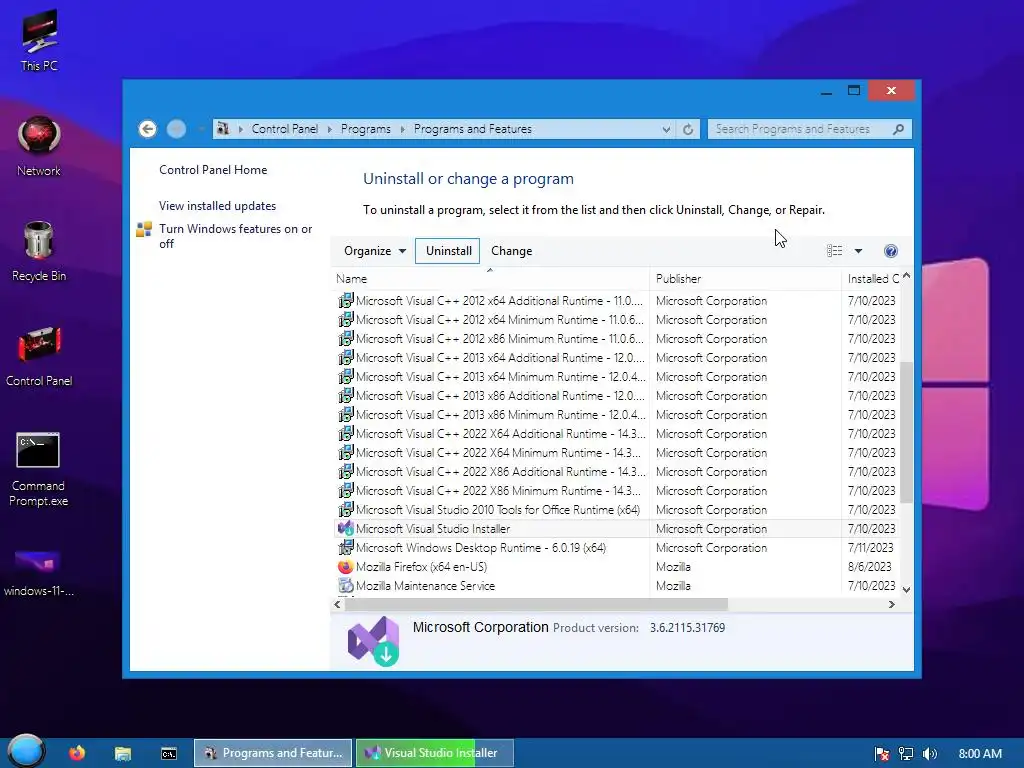The width and height of the screenshot is (1024, 768).
Task: Click the Uninstall button
Action: pyautogui.click(x=448, y=251)
